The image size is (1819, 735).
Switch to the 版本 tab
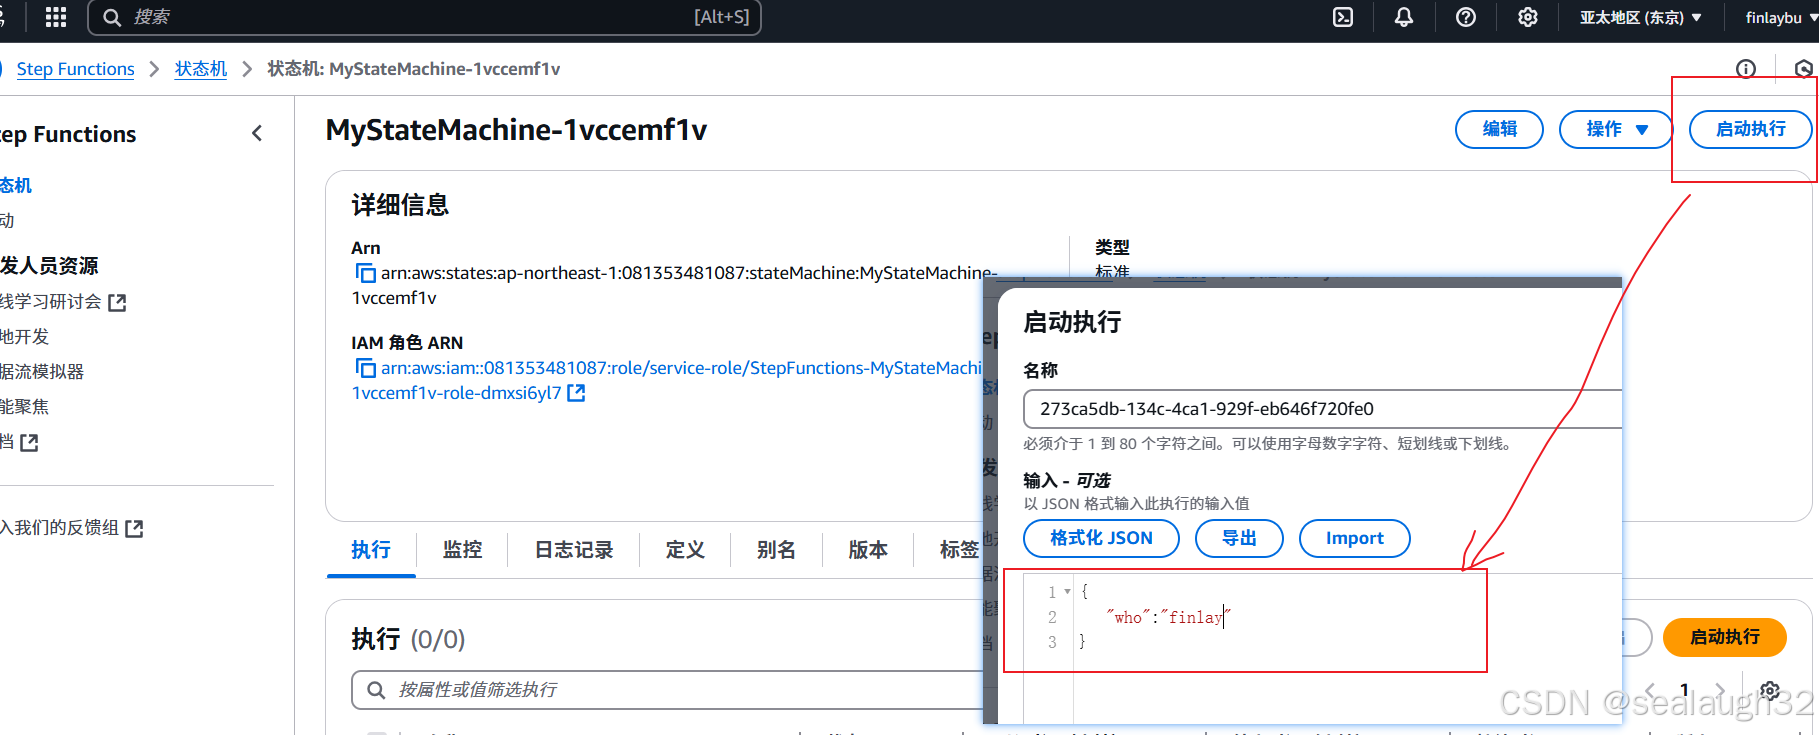point(868,550)
